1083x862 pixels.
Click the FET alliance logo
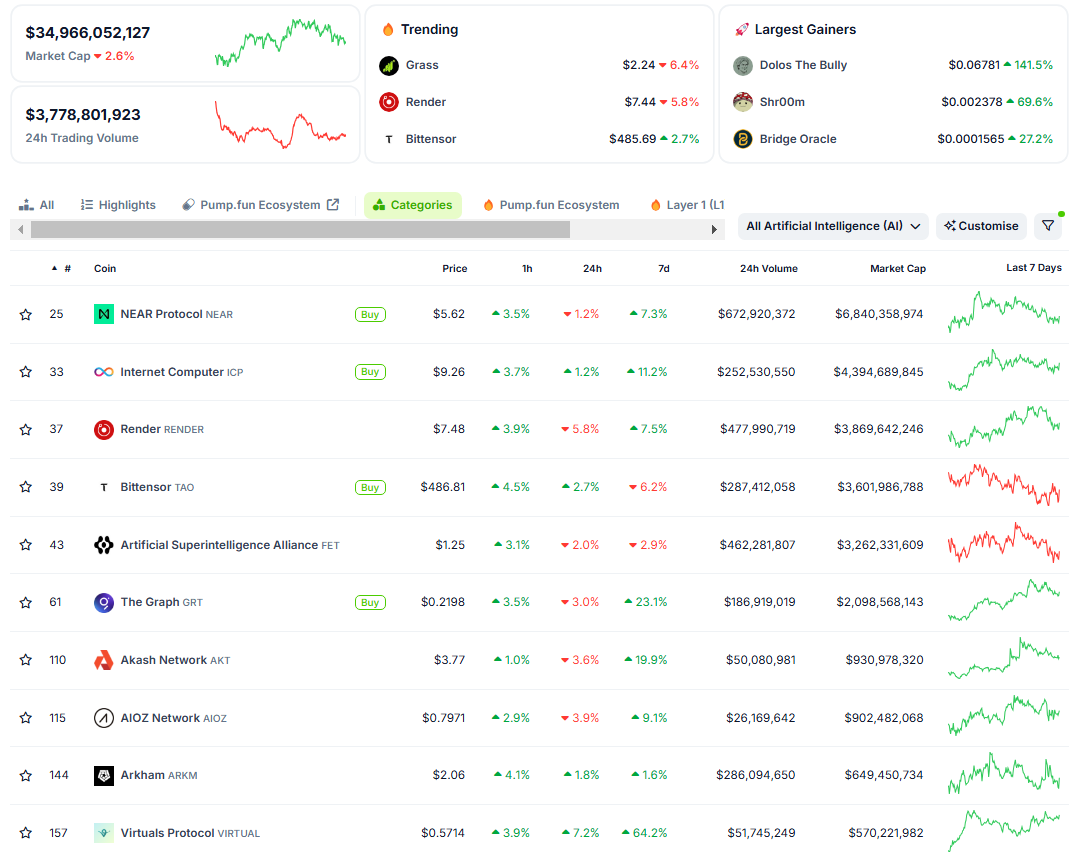104,545
